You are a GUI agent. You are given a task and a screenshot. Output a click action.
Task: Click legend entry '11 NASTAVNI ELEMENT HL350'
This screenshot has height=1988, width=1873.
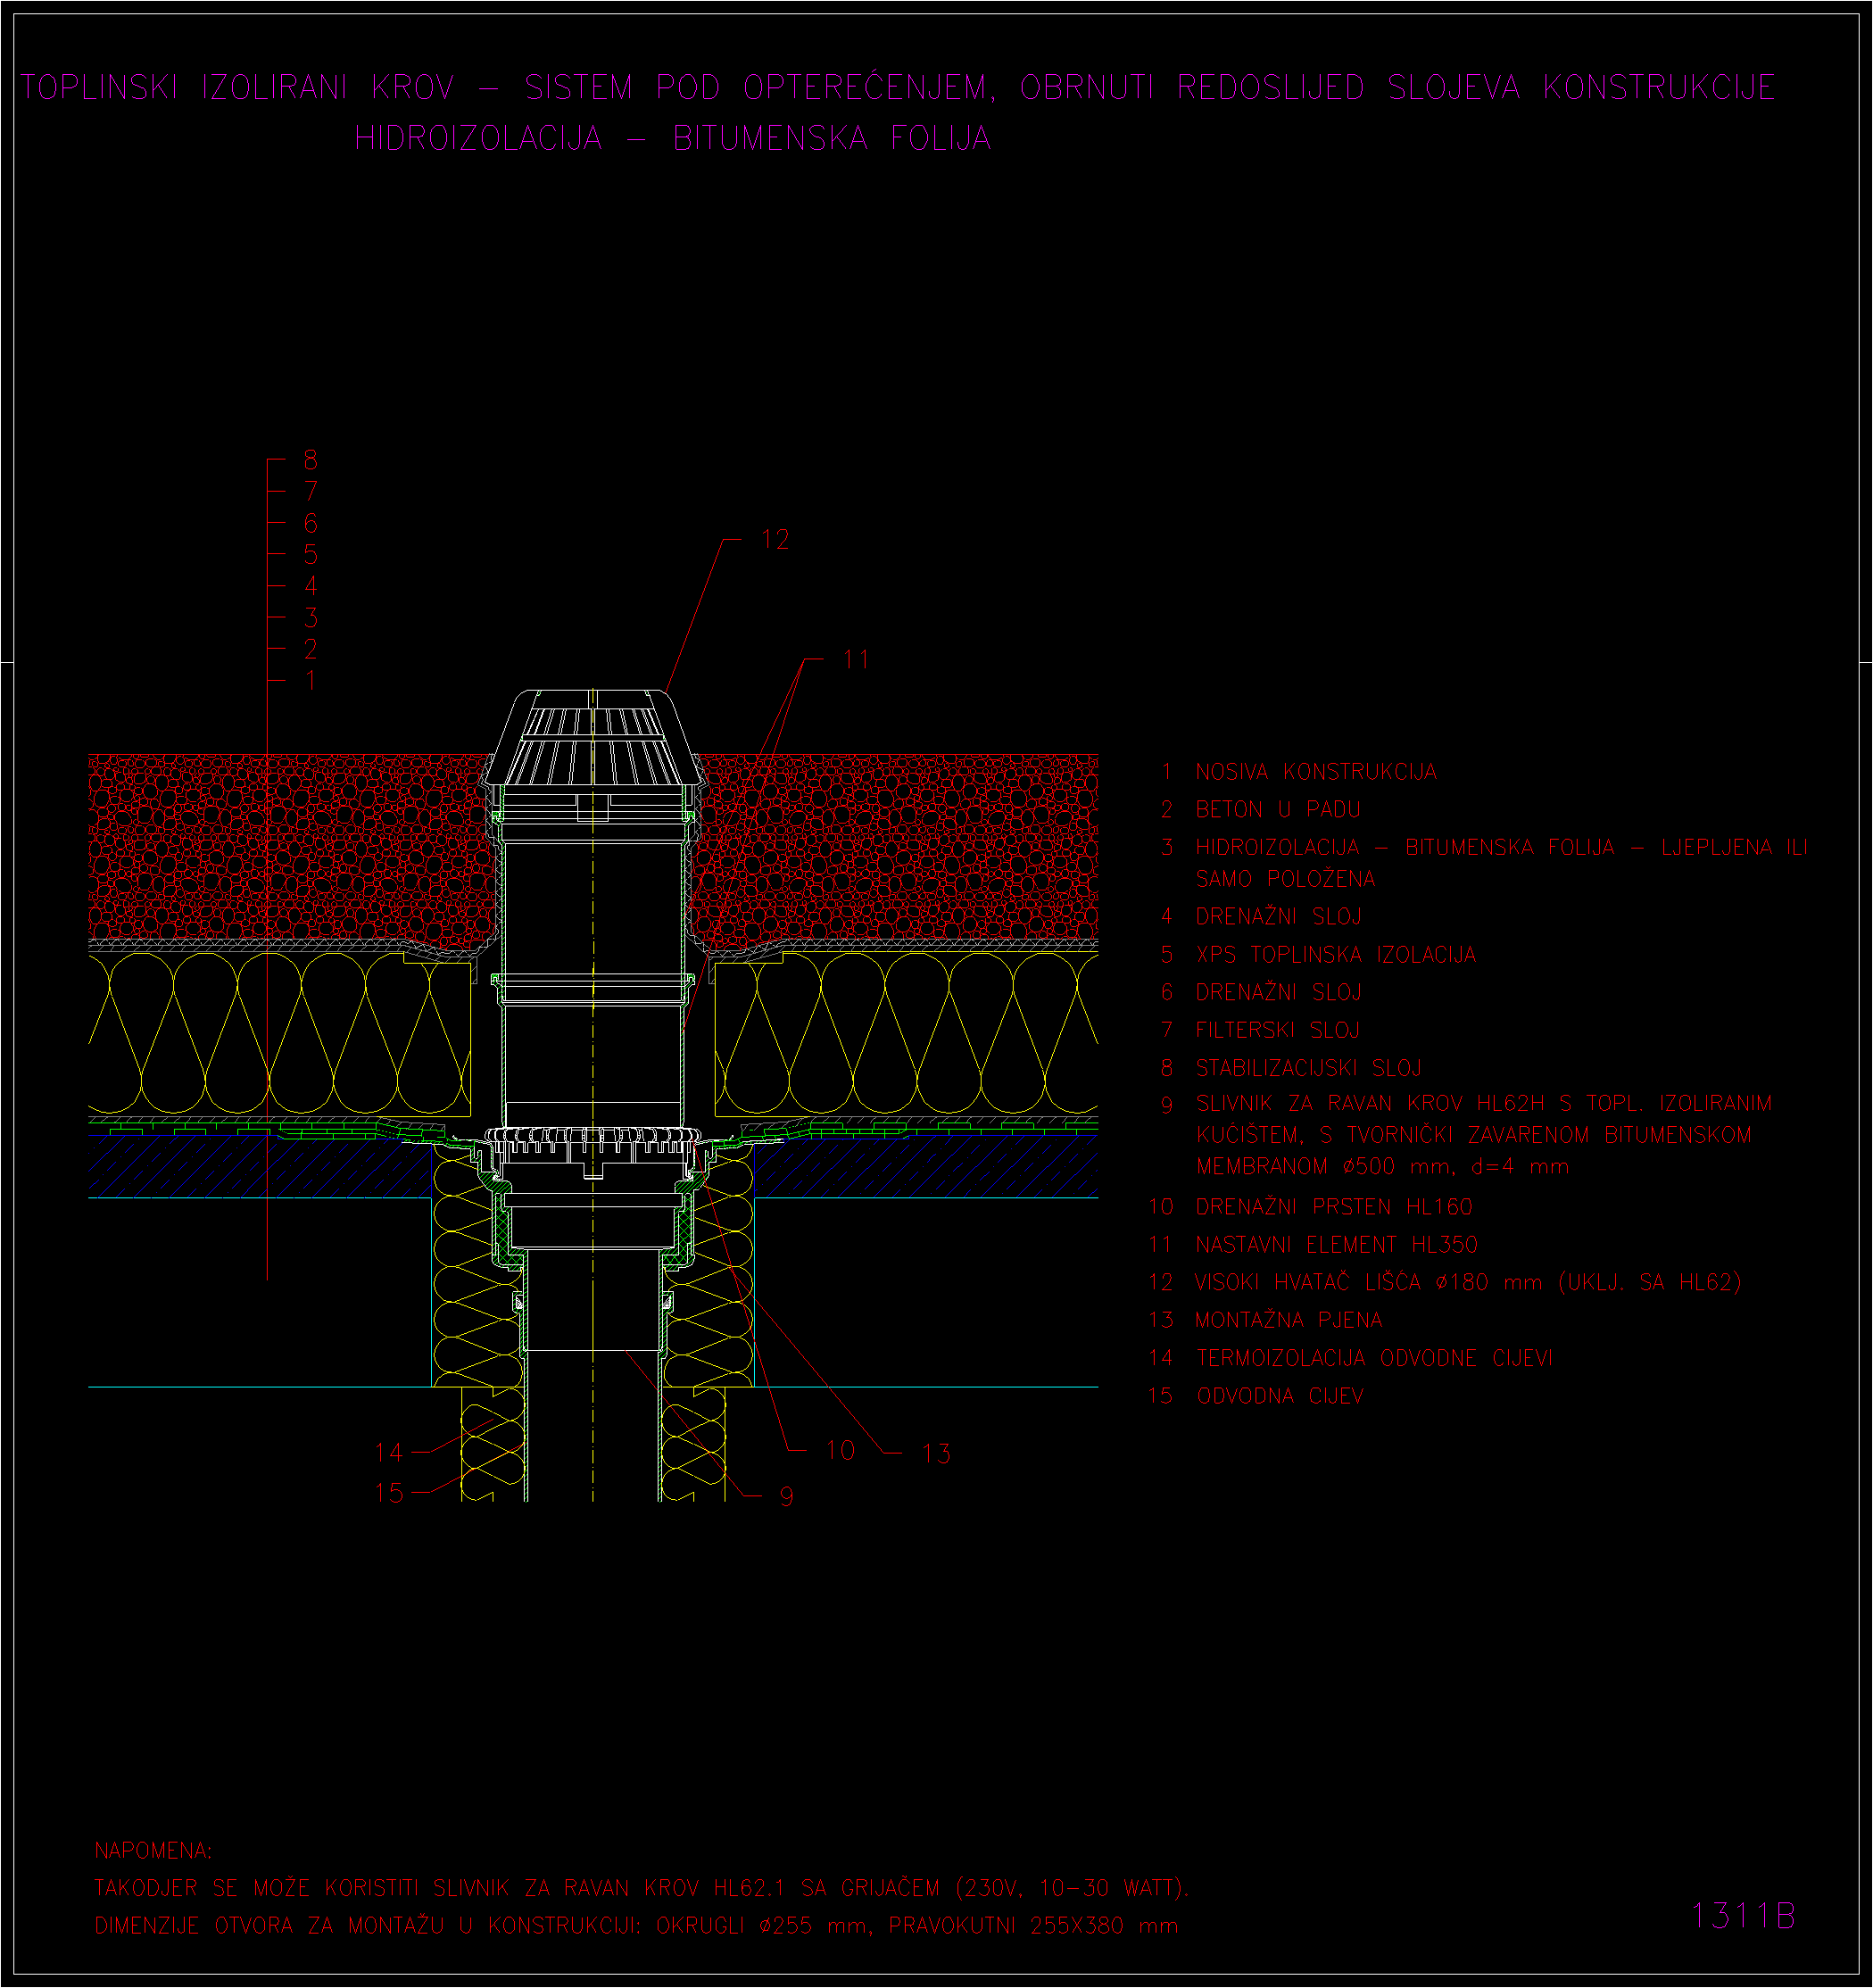pos(1314,1245)
